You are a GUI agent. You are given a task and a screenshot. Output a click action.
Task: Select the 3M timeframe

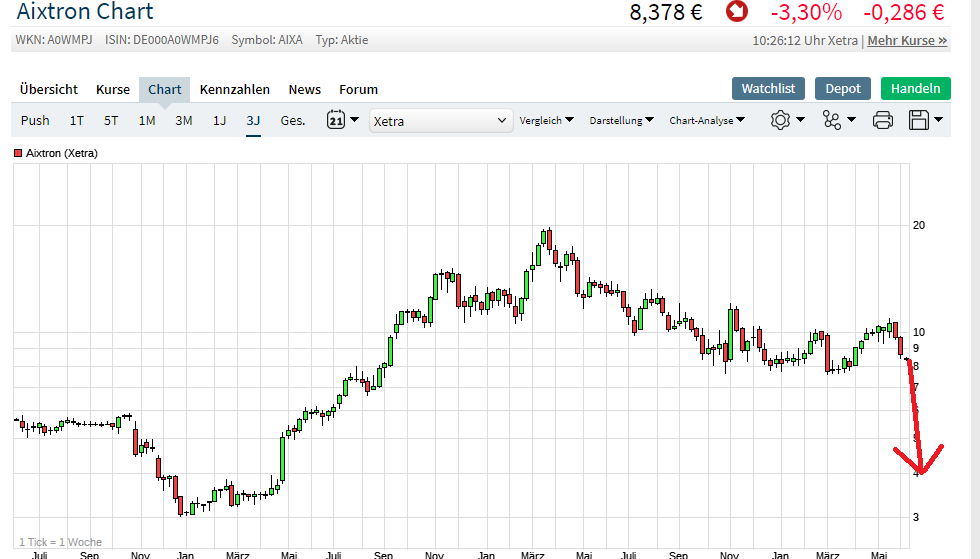[184, 120]
